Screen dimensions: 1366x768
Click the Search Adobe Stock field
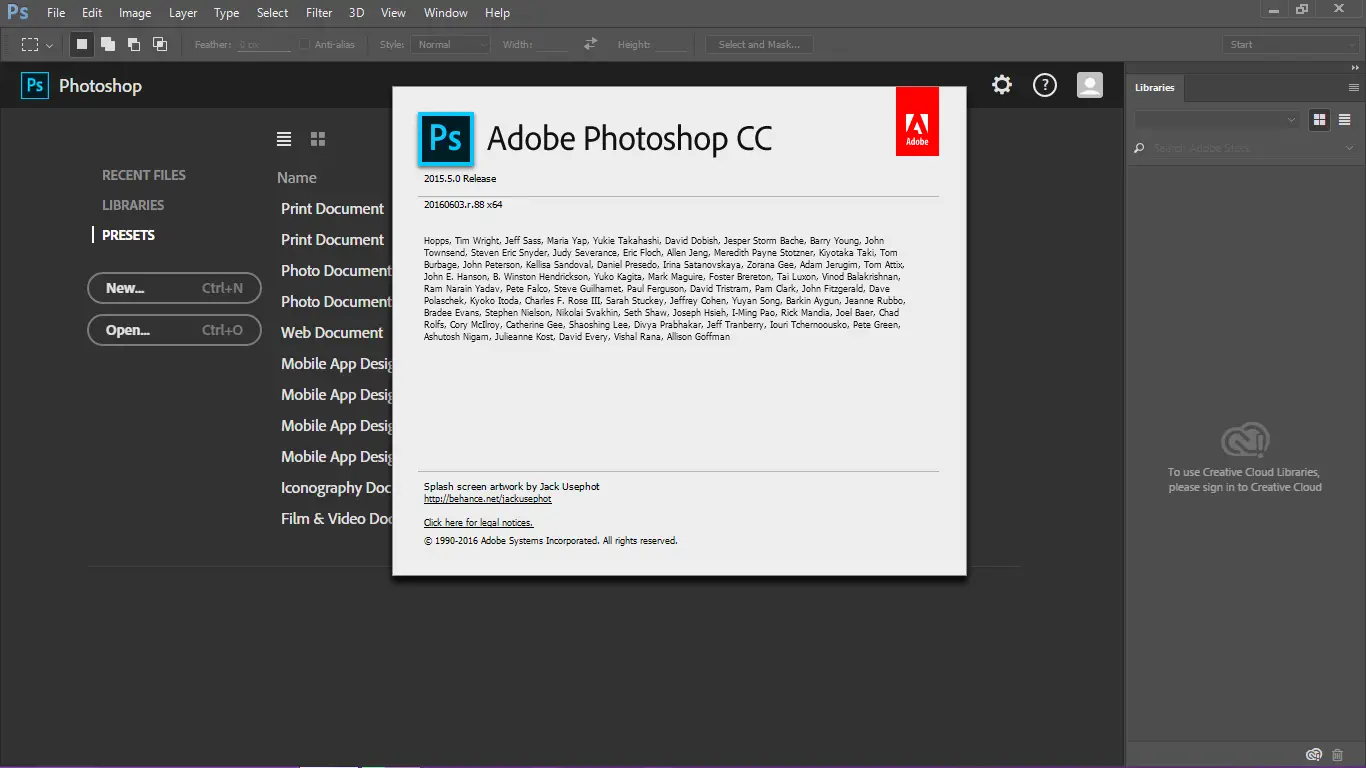coord(1245,148)
